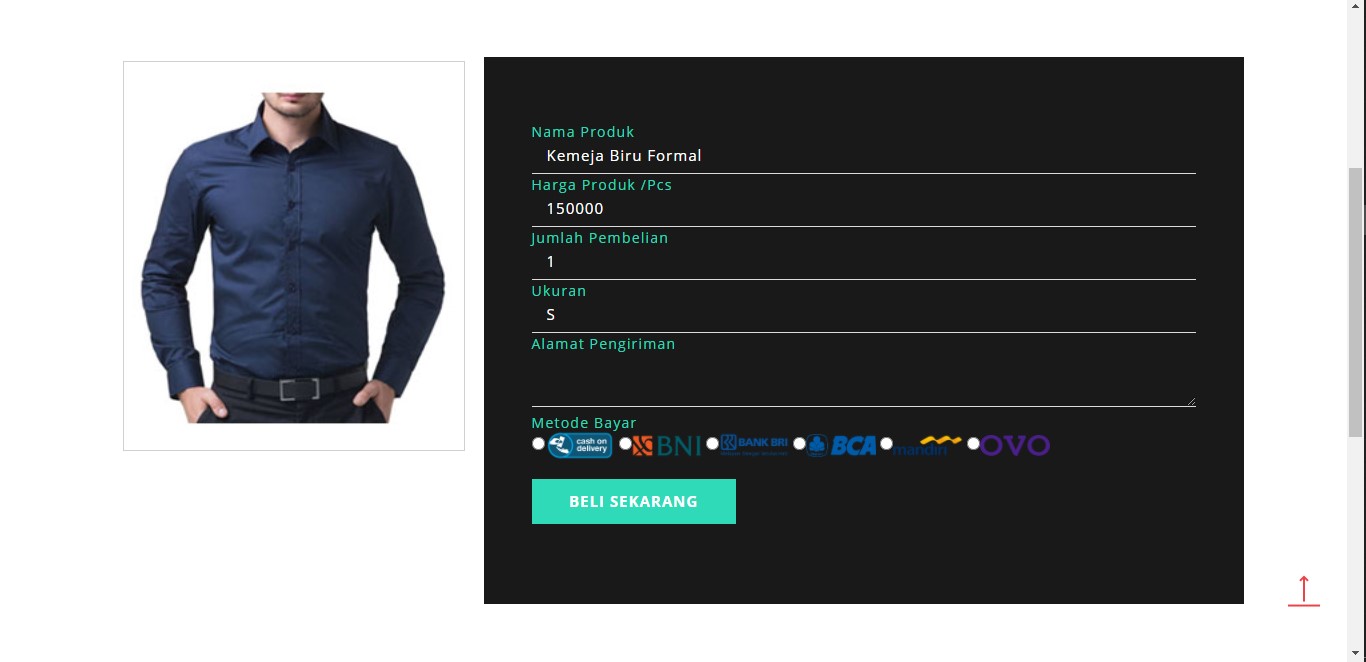Select the Bank BRI radio button
The image size is (1366, 662).
point(712,443)
